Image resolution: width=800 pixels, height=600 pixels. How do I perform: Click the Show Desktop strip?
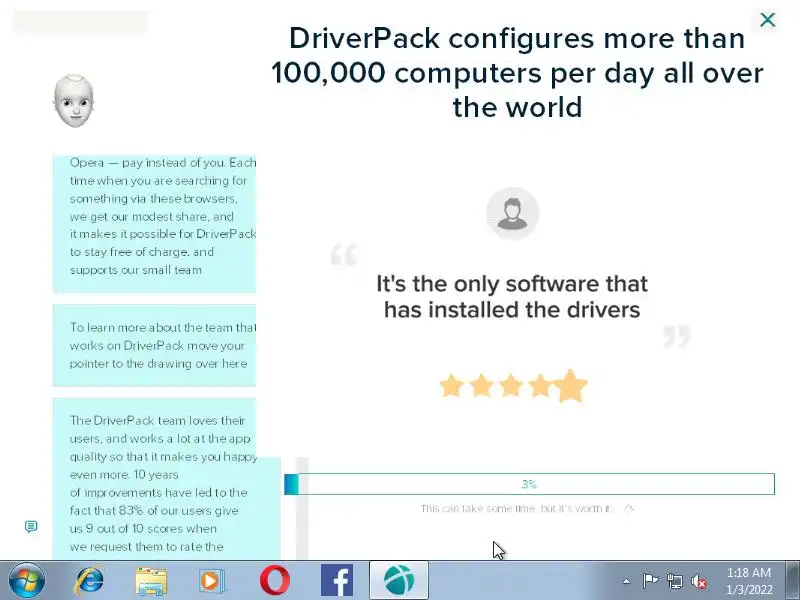pyautogui.click(x=794, y=580)
